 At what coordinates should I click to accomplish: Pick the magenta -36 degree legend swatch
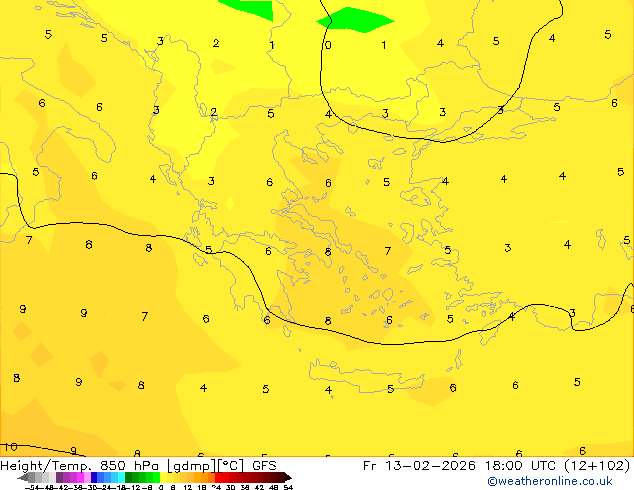[x=80, y=478]
